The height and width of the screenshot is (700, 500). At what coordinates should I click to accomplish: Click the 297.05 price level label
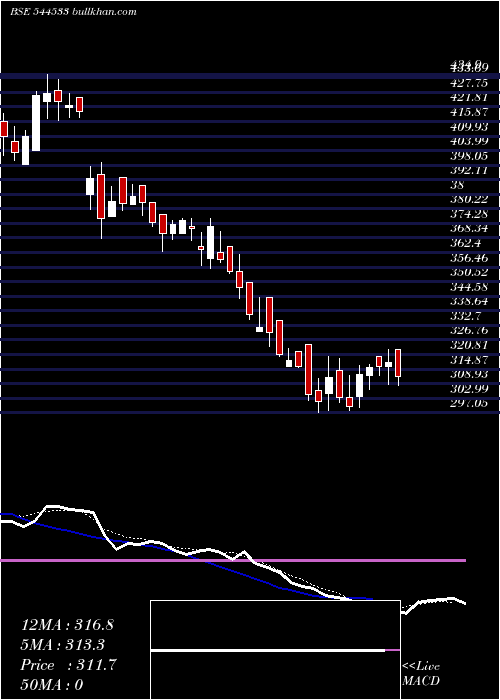[470, 403]
